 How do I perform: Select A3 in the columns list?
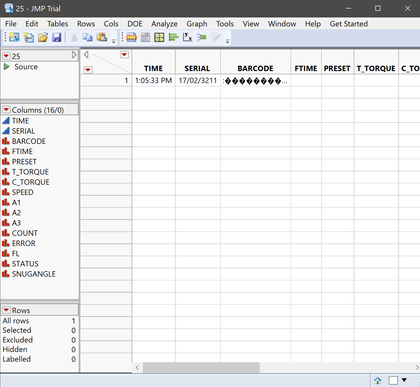16,223
